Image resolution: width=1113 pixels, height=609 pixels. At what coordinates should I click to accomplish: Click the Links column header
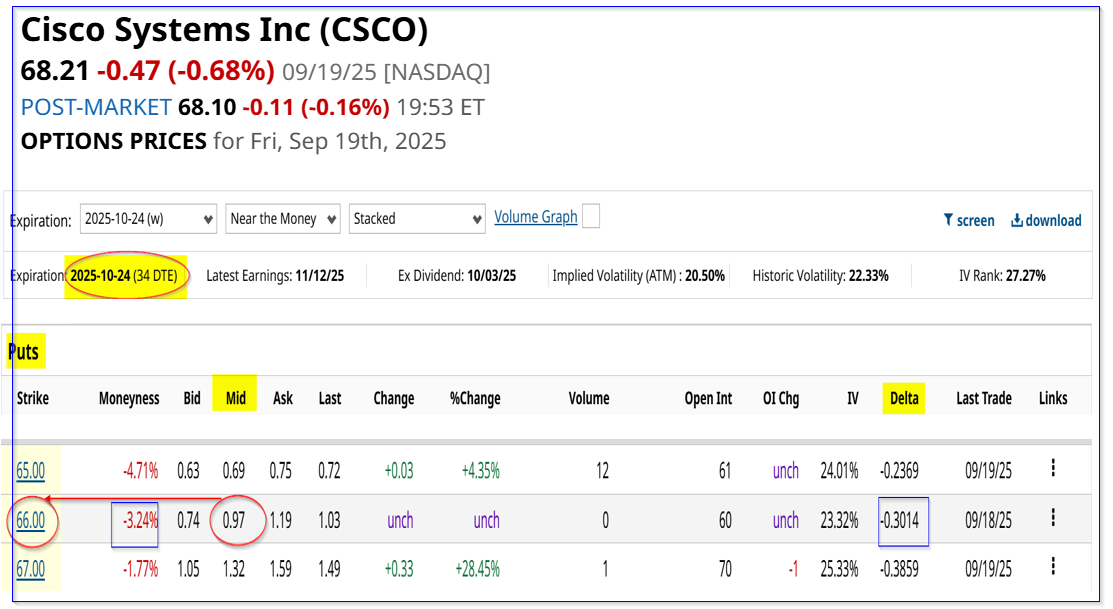[x=1053, y=398]
